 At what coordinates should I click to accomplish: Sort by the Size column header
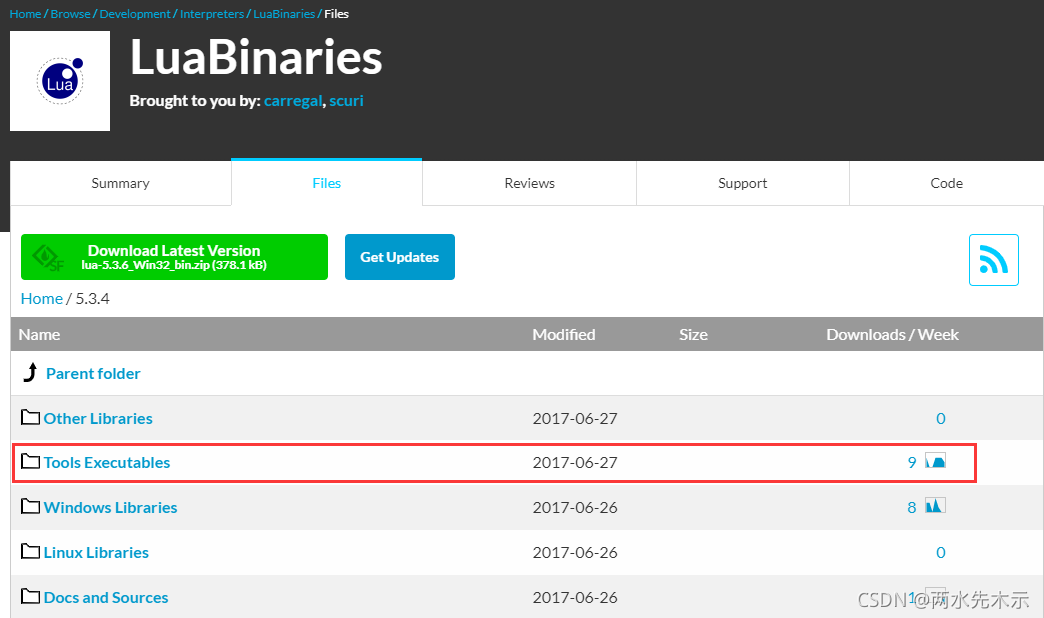click(x=693, y=334)
